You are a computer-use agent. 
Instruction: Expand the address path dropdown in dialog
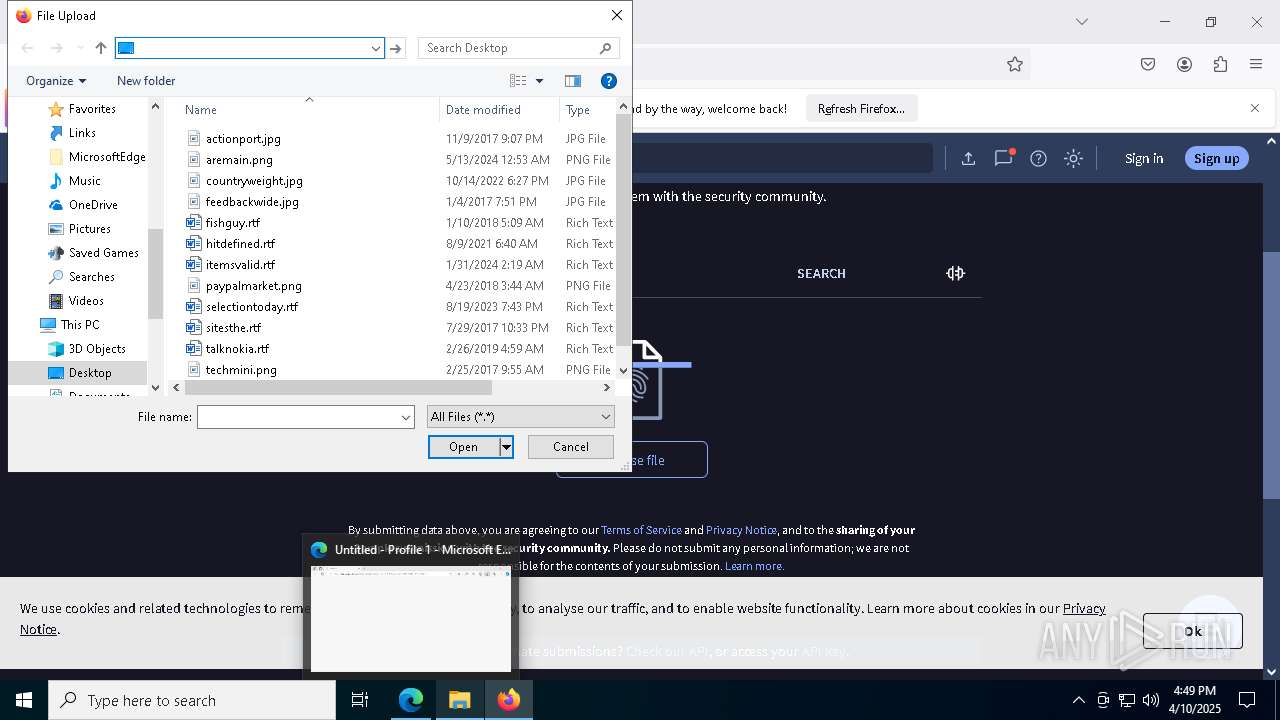coord(376,48)
